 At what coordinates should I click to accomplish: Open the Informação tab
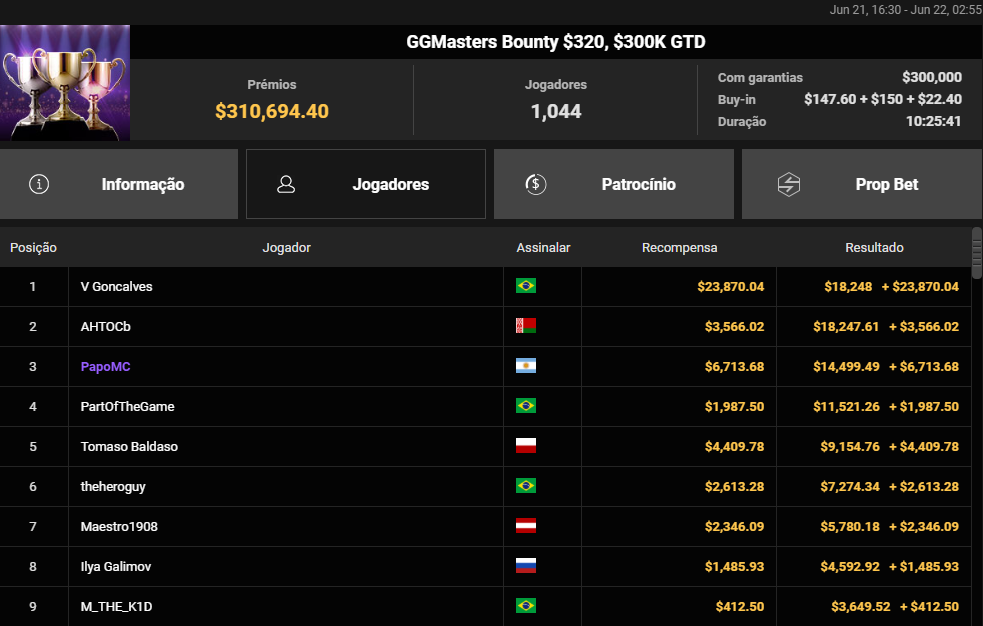[x=118, y=184]
